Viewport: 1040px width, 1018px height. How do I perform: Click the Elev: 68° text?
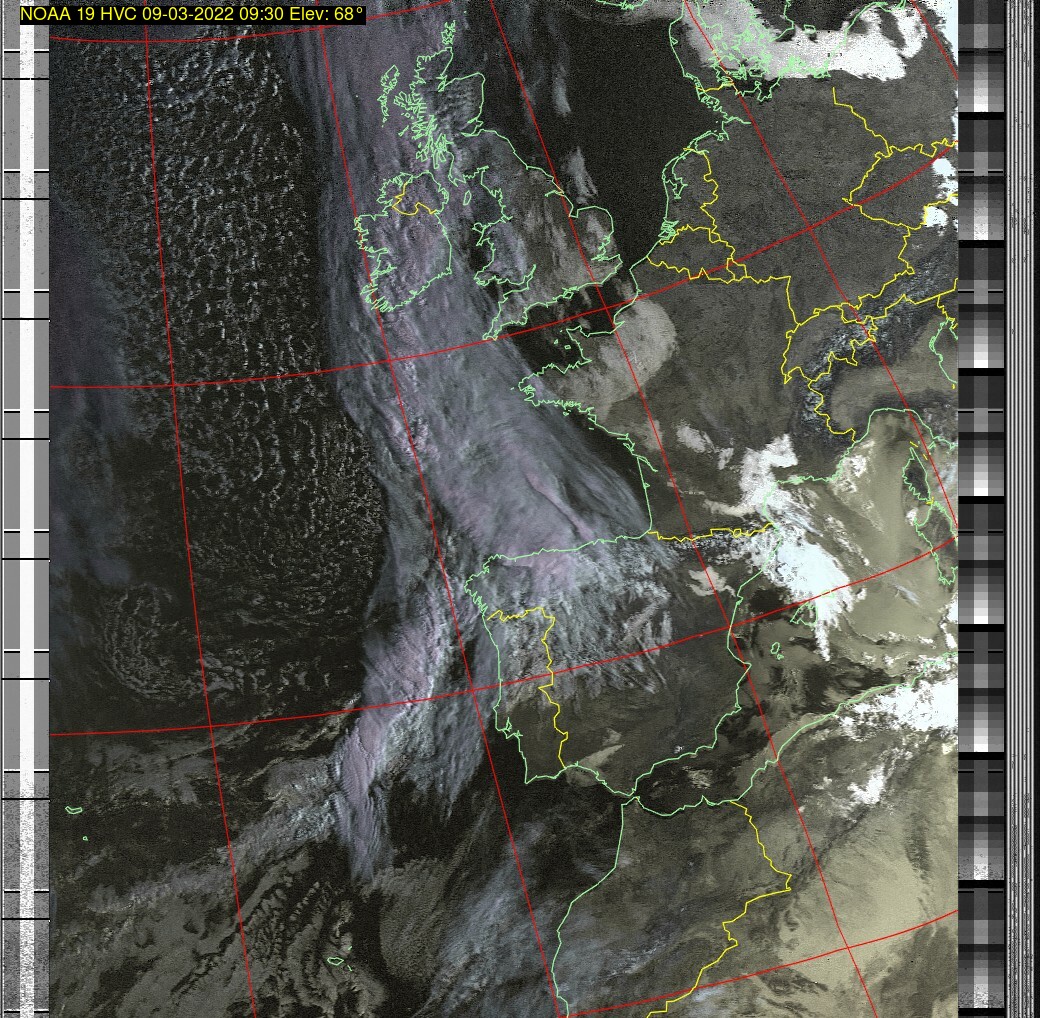[324, 15]
